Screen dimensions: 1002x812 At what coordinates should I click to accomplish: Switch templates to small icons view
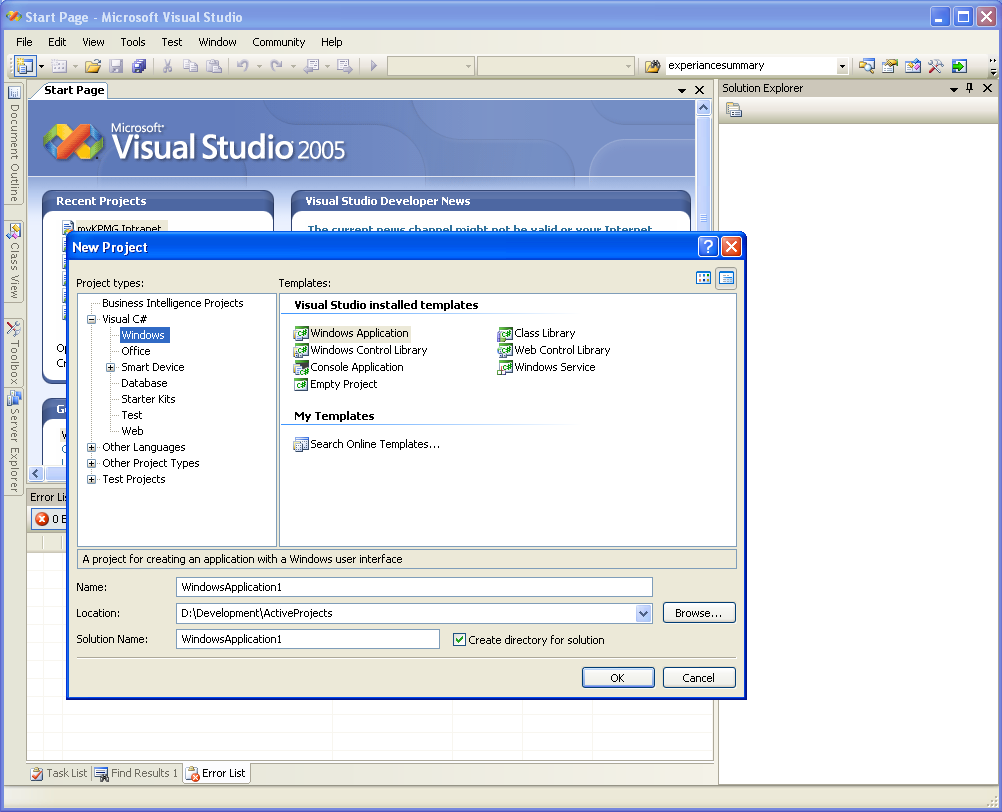pyautogui.click(x=726, y=278)
